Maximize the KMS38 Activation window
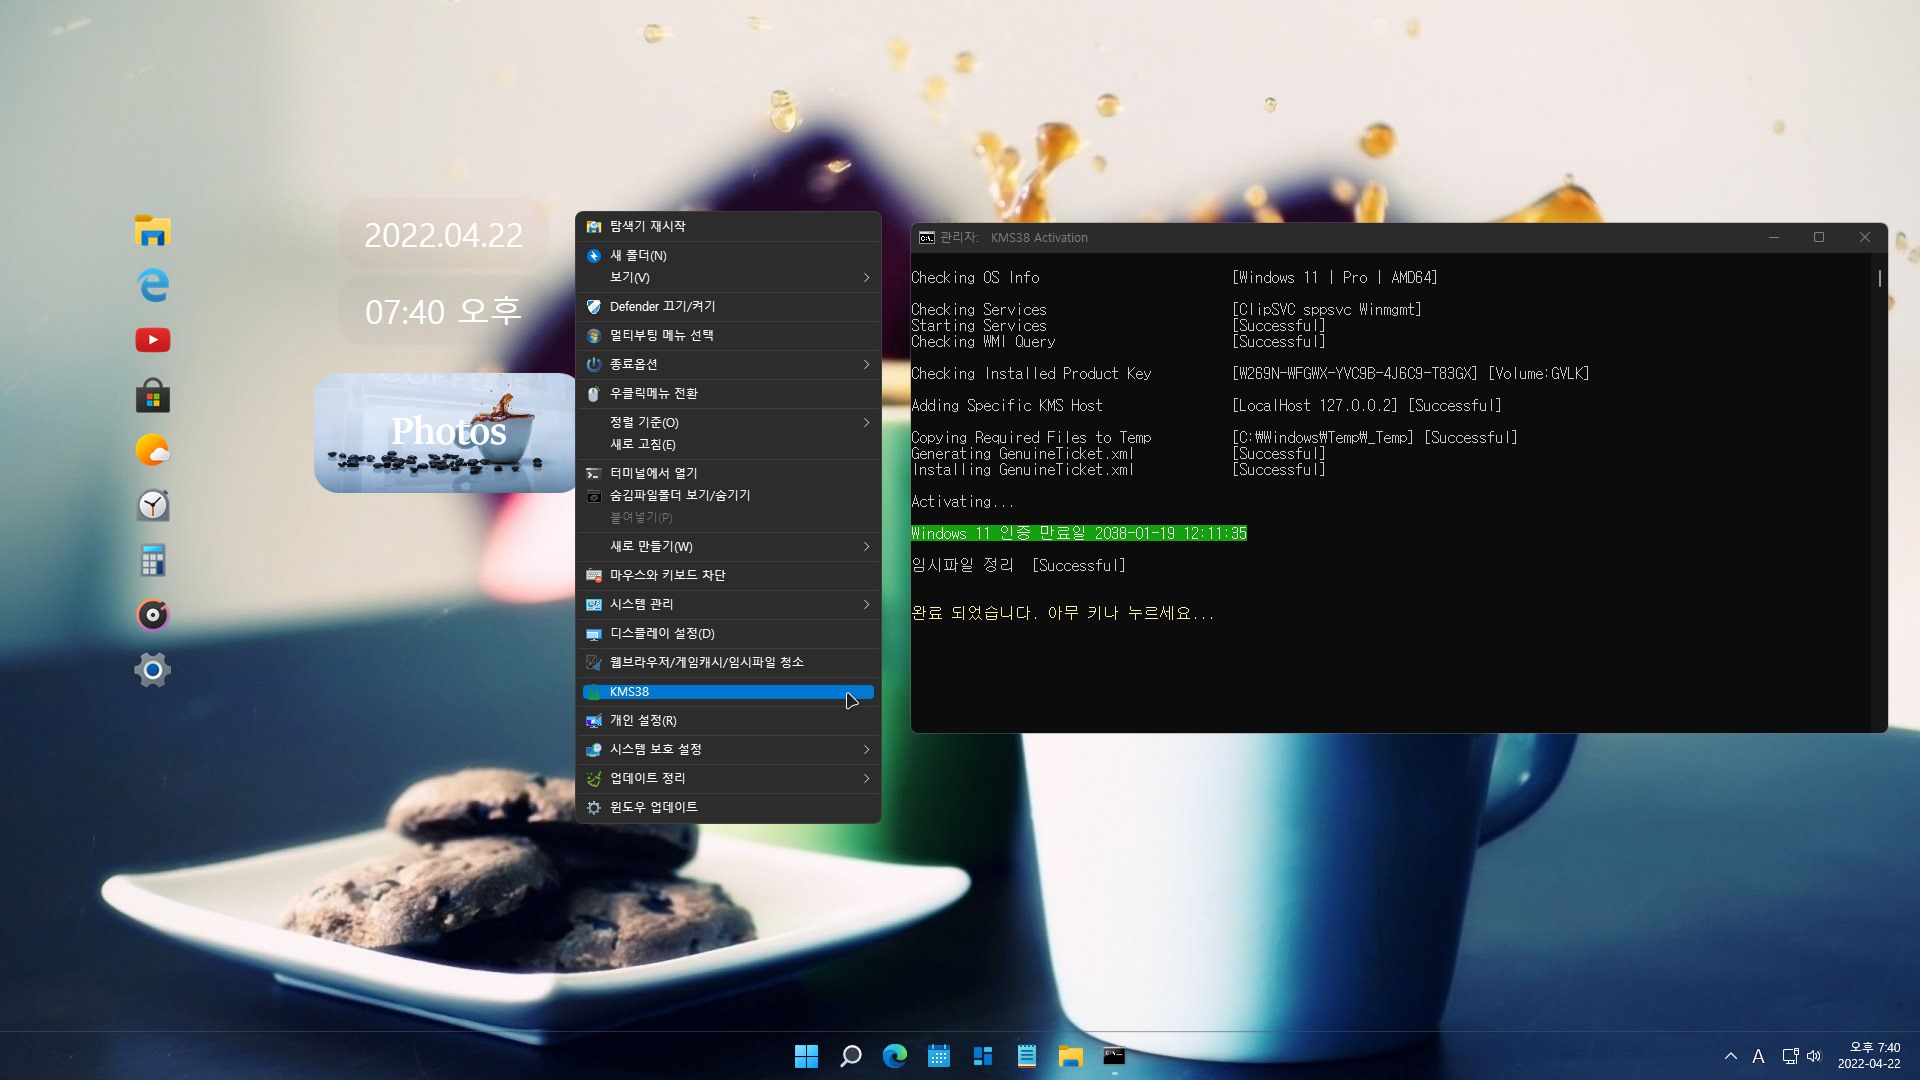 [1819, 238]
